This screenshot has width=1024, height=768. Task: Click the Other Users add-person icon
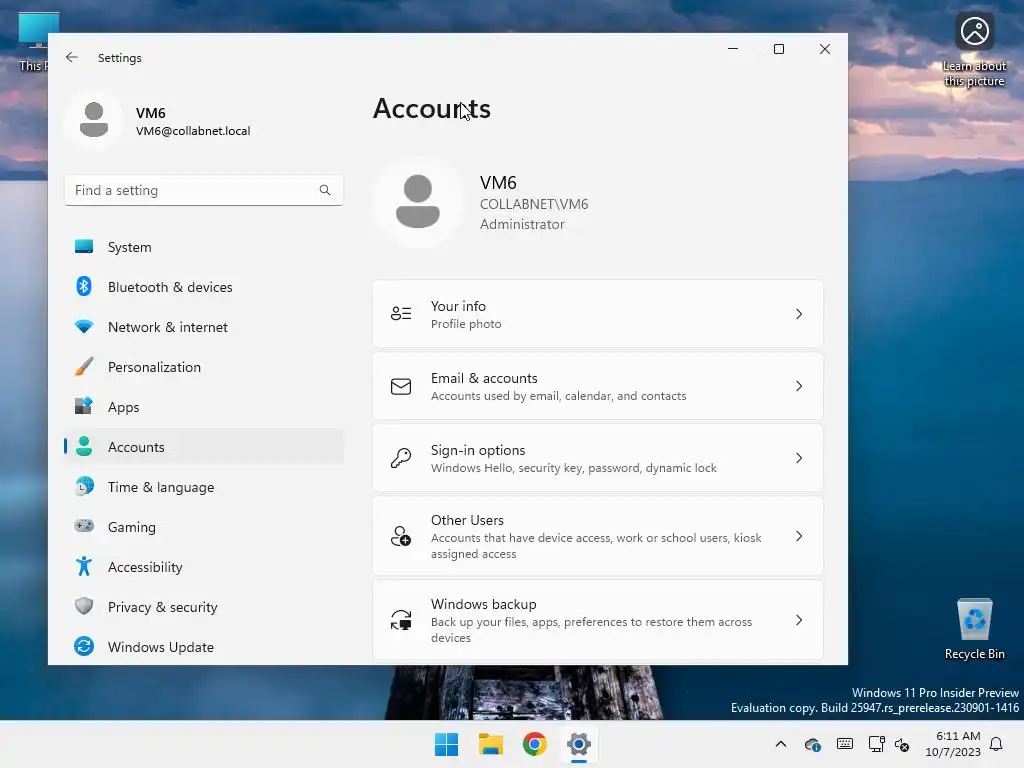pyautogui.click(x=401, y=536)
